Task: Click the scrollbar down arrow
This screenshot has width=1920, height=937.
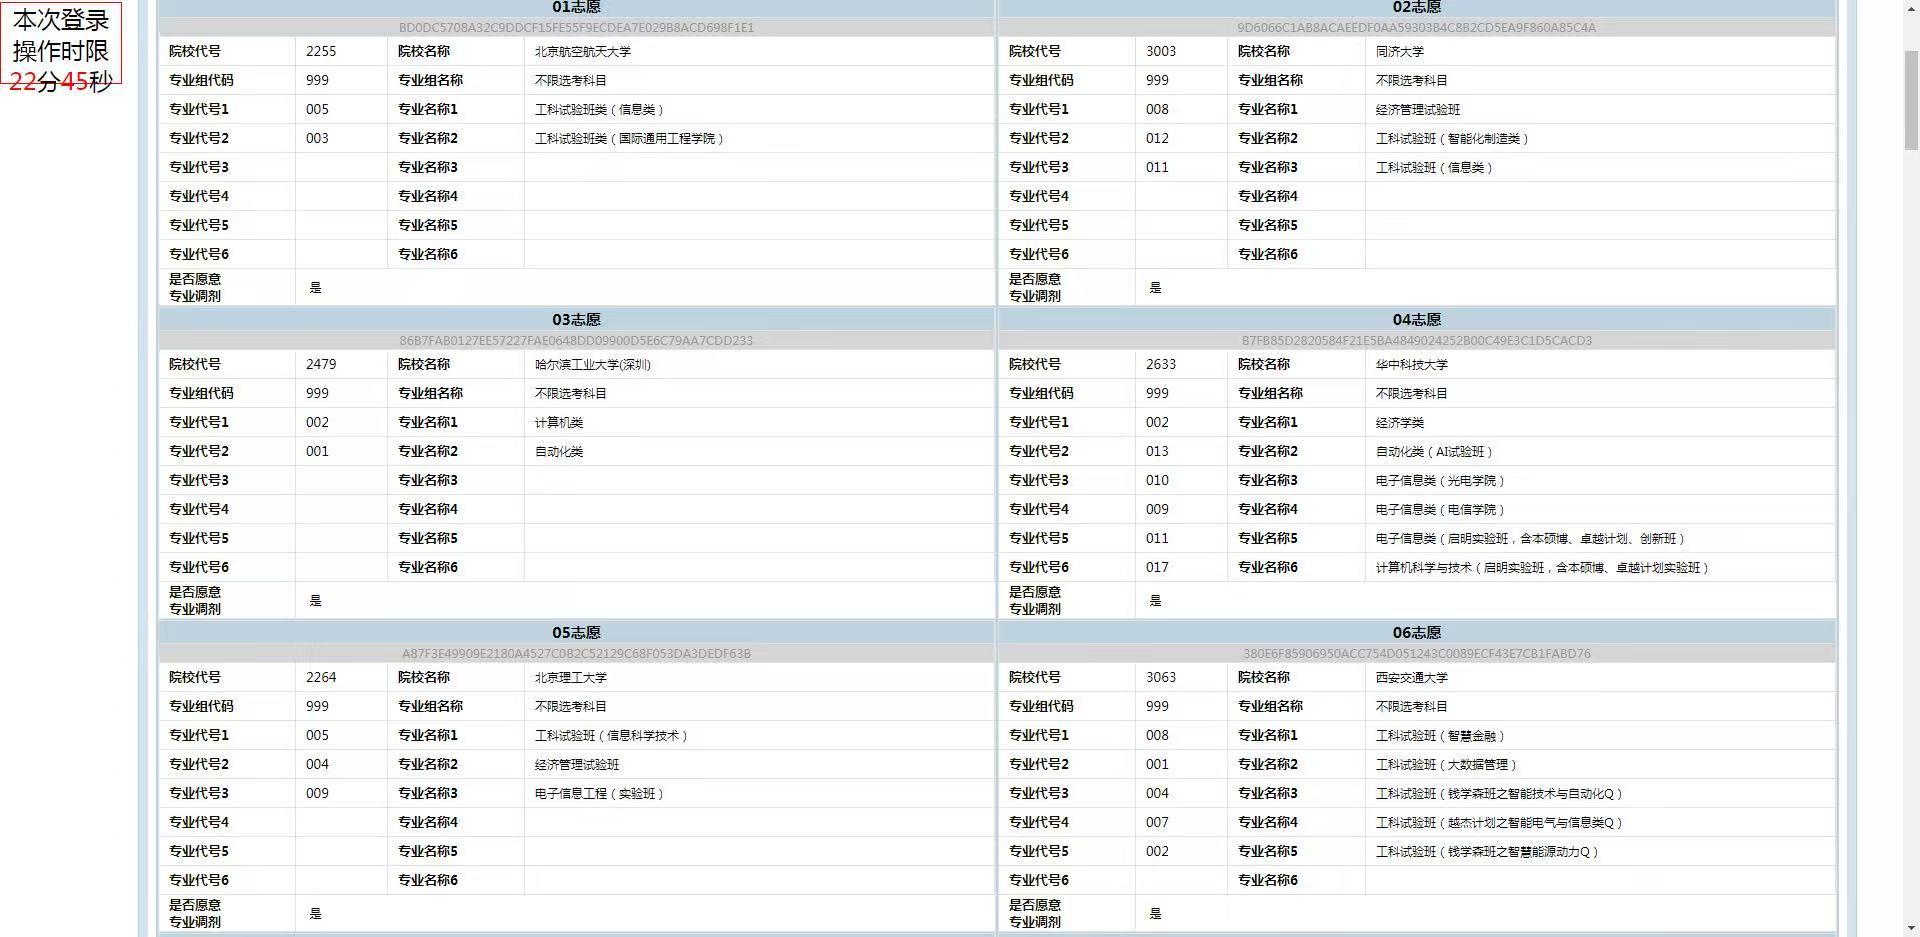Action: (1910, 928)
